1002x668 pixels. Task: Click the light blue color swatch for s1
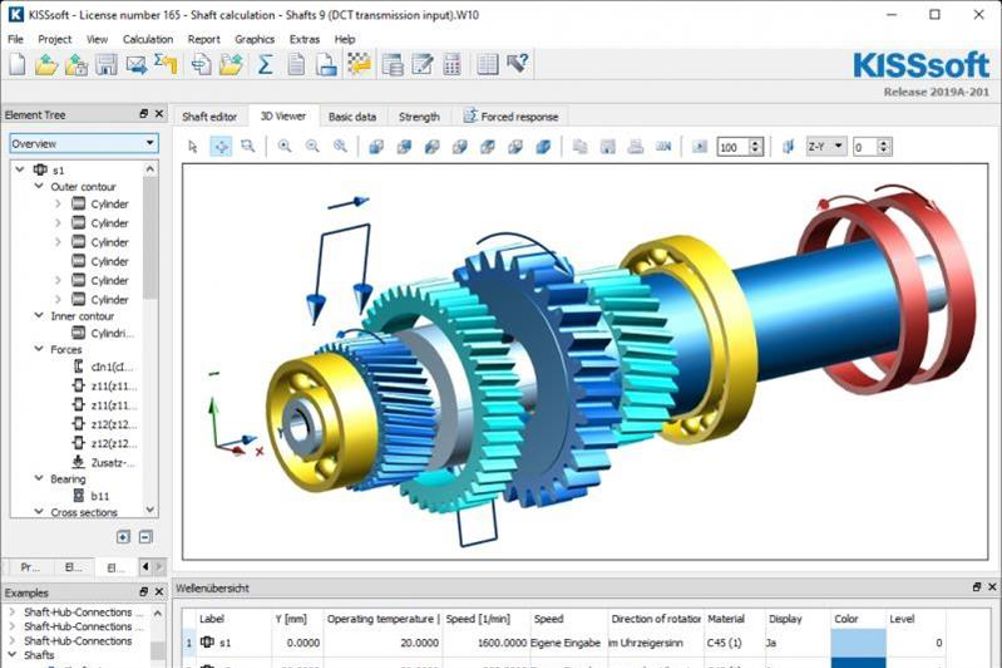pyautogui.click(x=858, y=643)
